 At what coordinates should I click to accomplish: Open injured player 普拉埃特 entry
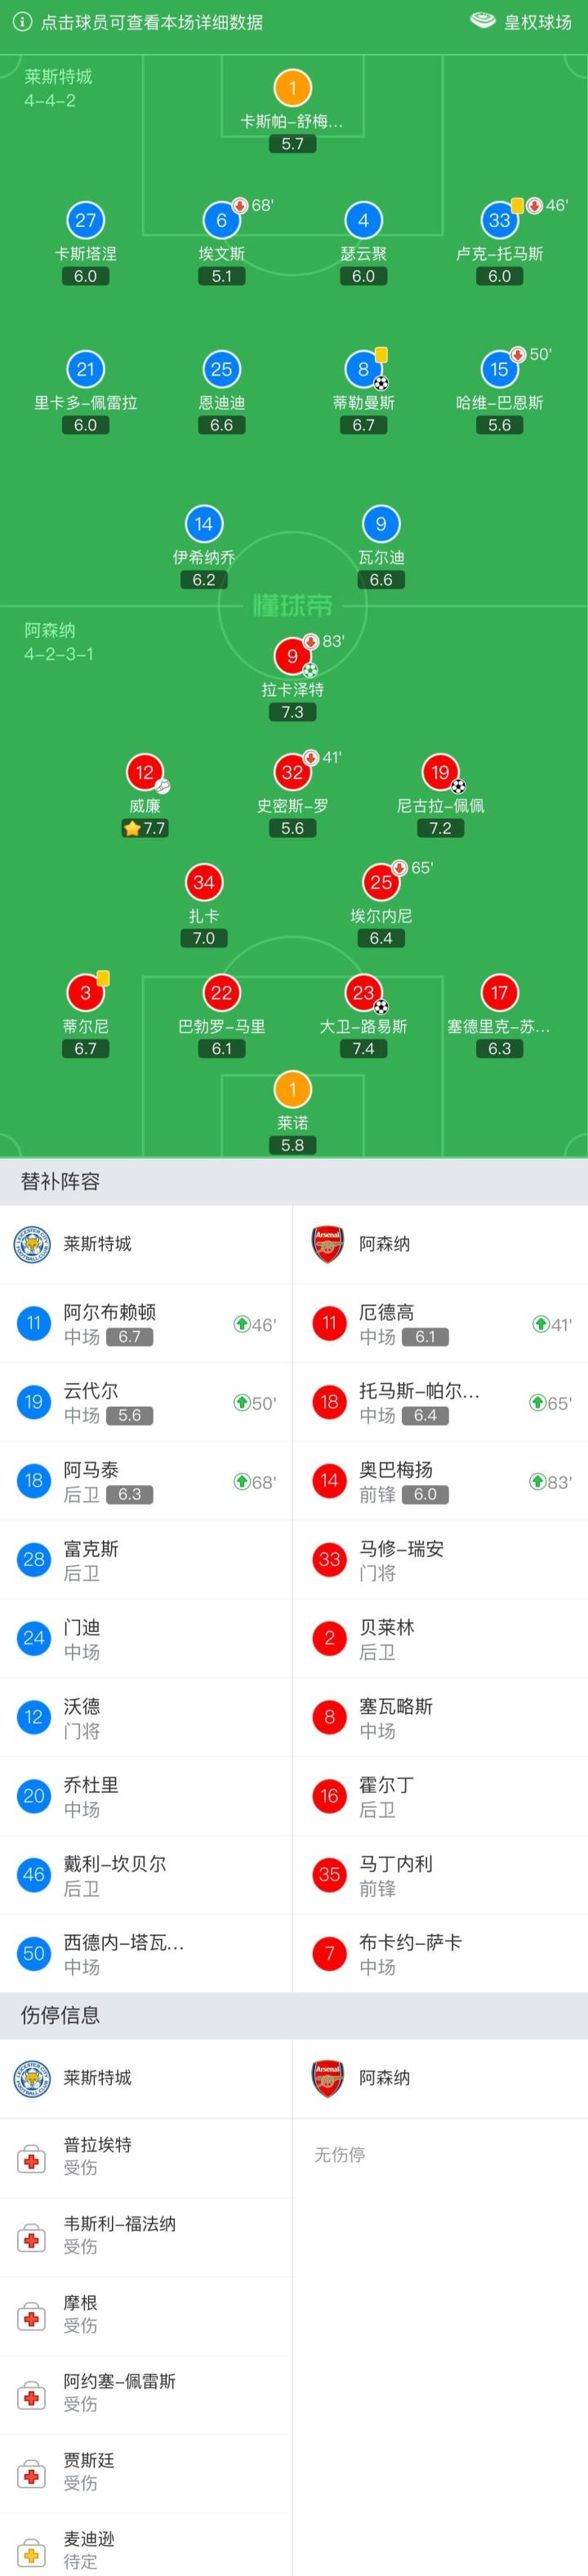[146, 2156]
